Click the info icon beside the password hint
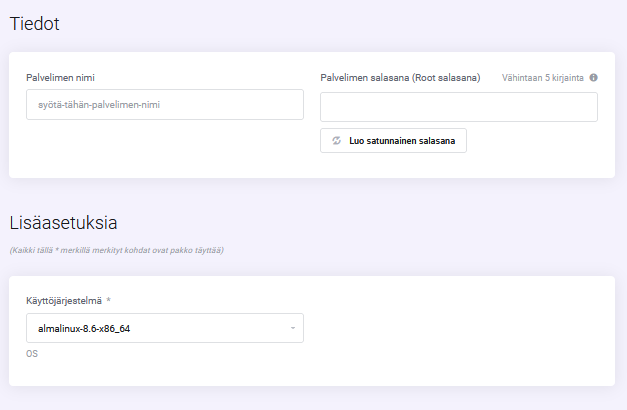Image resolution: width=627 pixels, height=410 pixels. click(593, 77)
